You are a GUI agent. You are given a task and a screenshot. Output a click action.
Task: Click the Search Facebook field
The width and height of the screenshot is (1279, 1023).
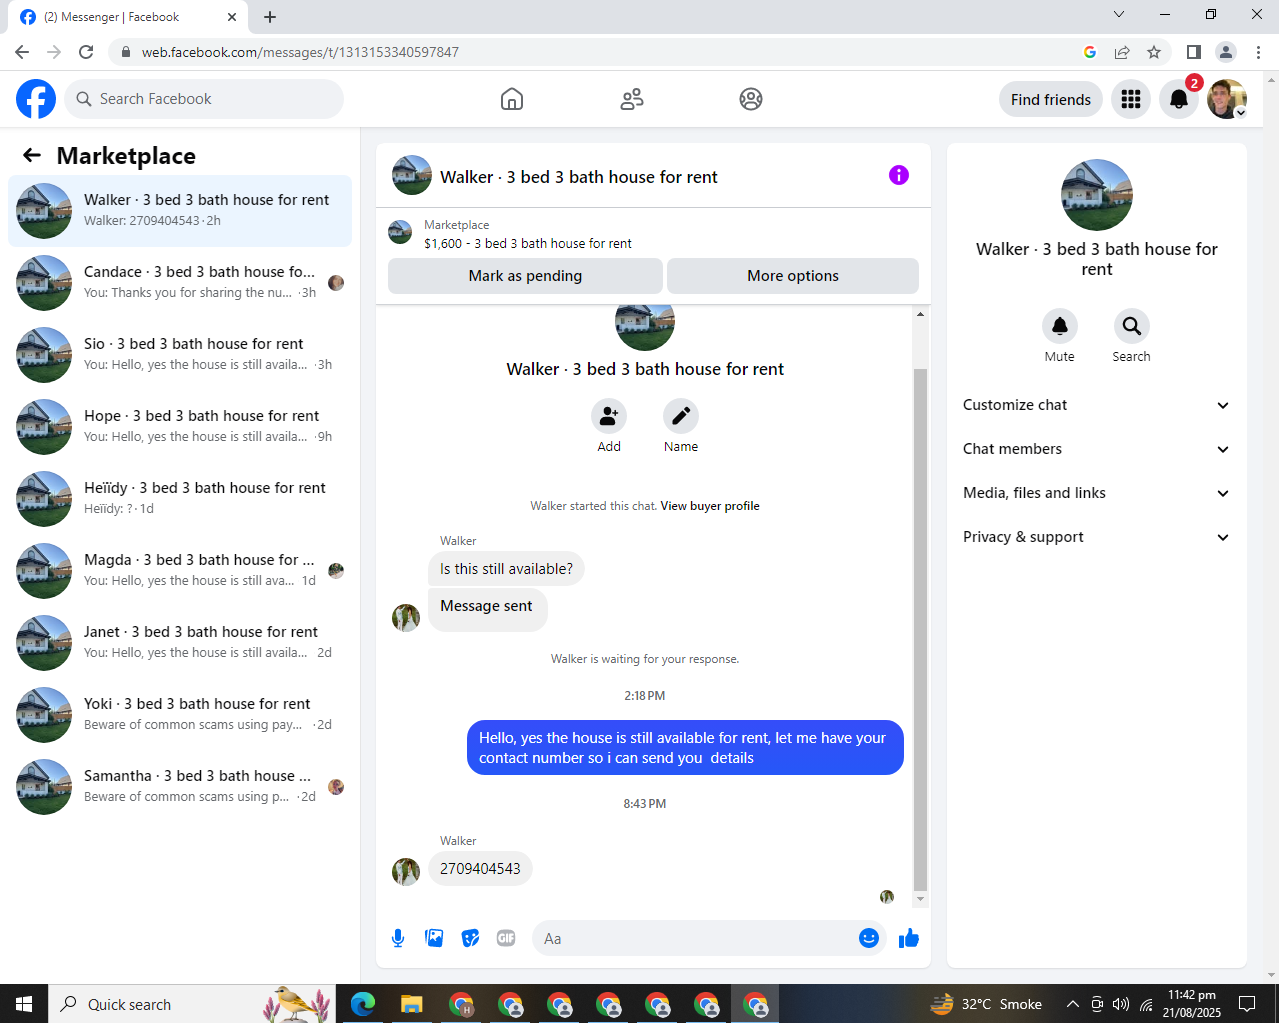(x=204, y=99)
